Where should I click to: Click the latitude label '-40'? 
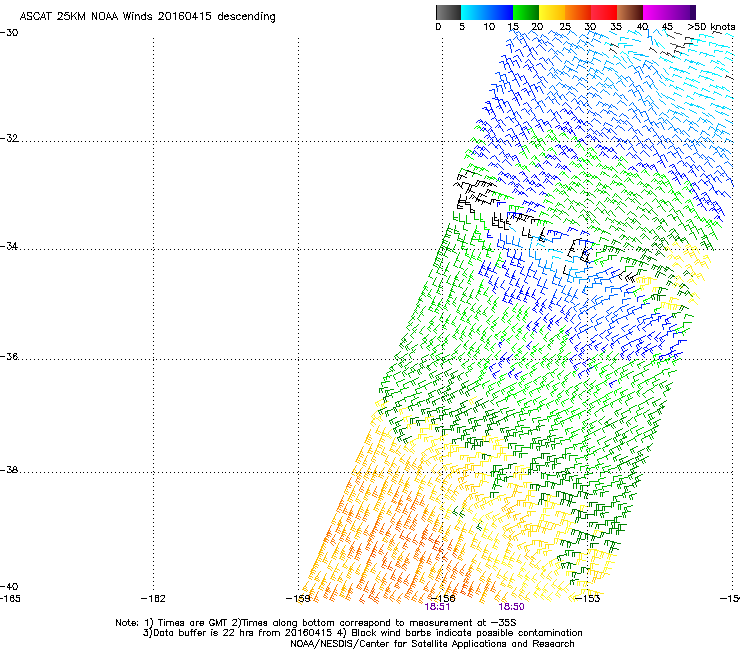pos(9,586)
